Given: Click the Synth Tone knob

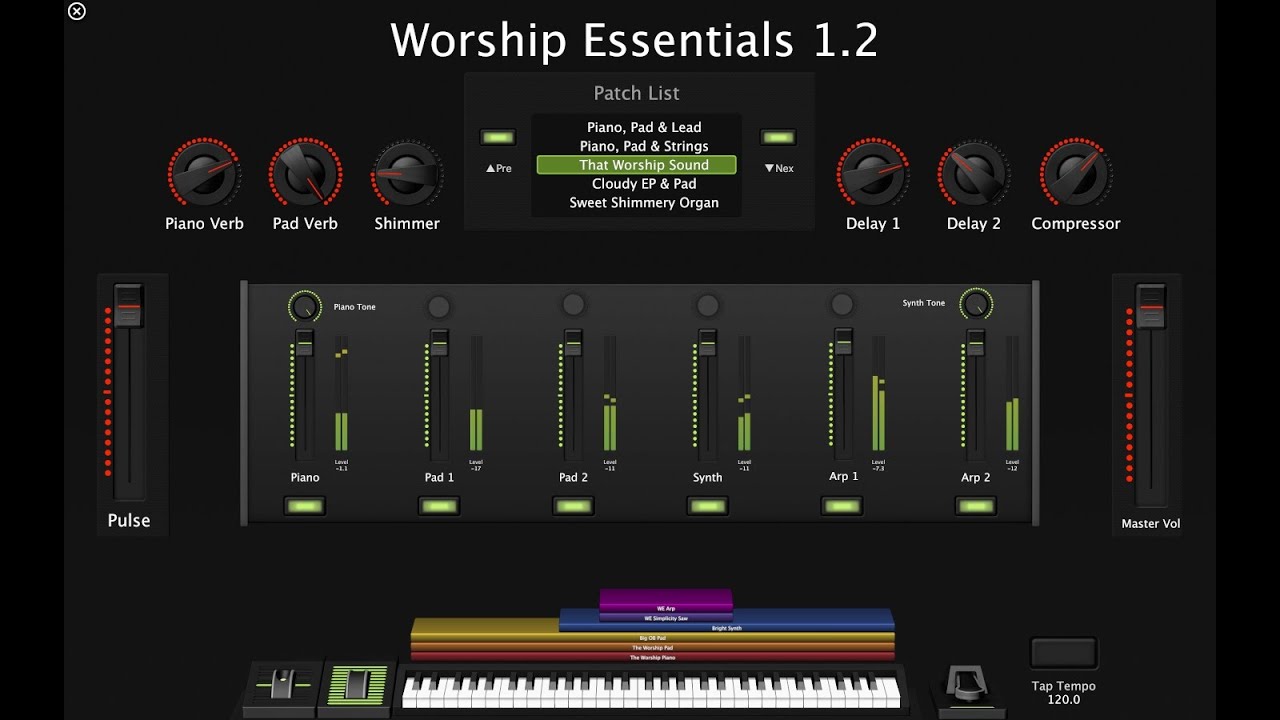Looking at the screenshot, I should click(976, 304).
